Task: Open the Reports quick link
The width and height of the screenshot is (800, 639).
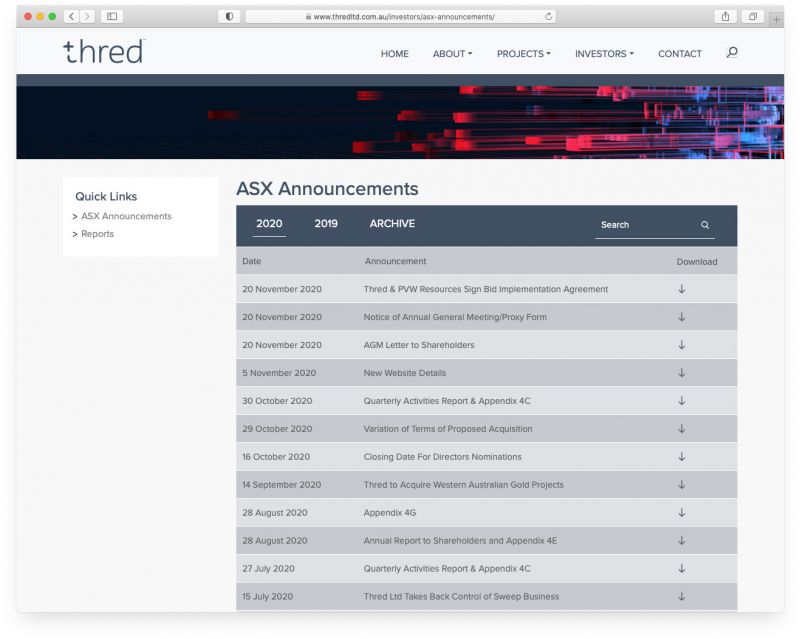Action: 97,234
